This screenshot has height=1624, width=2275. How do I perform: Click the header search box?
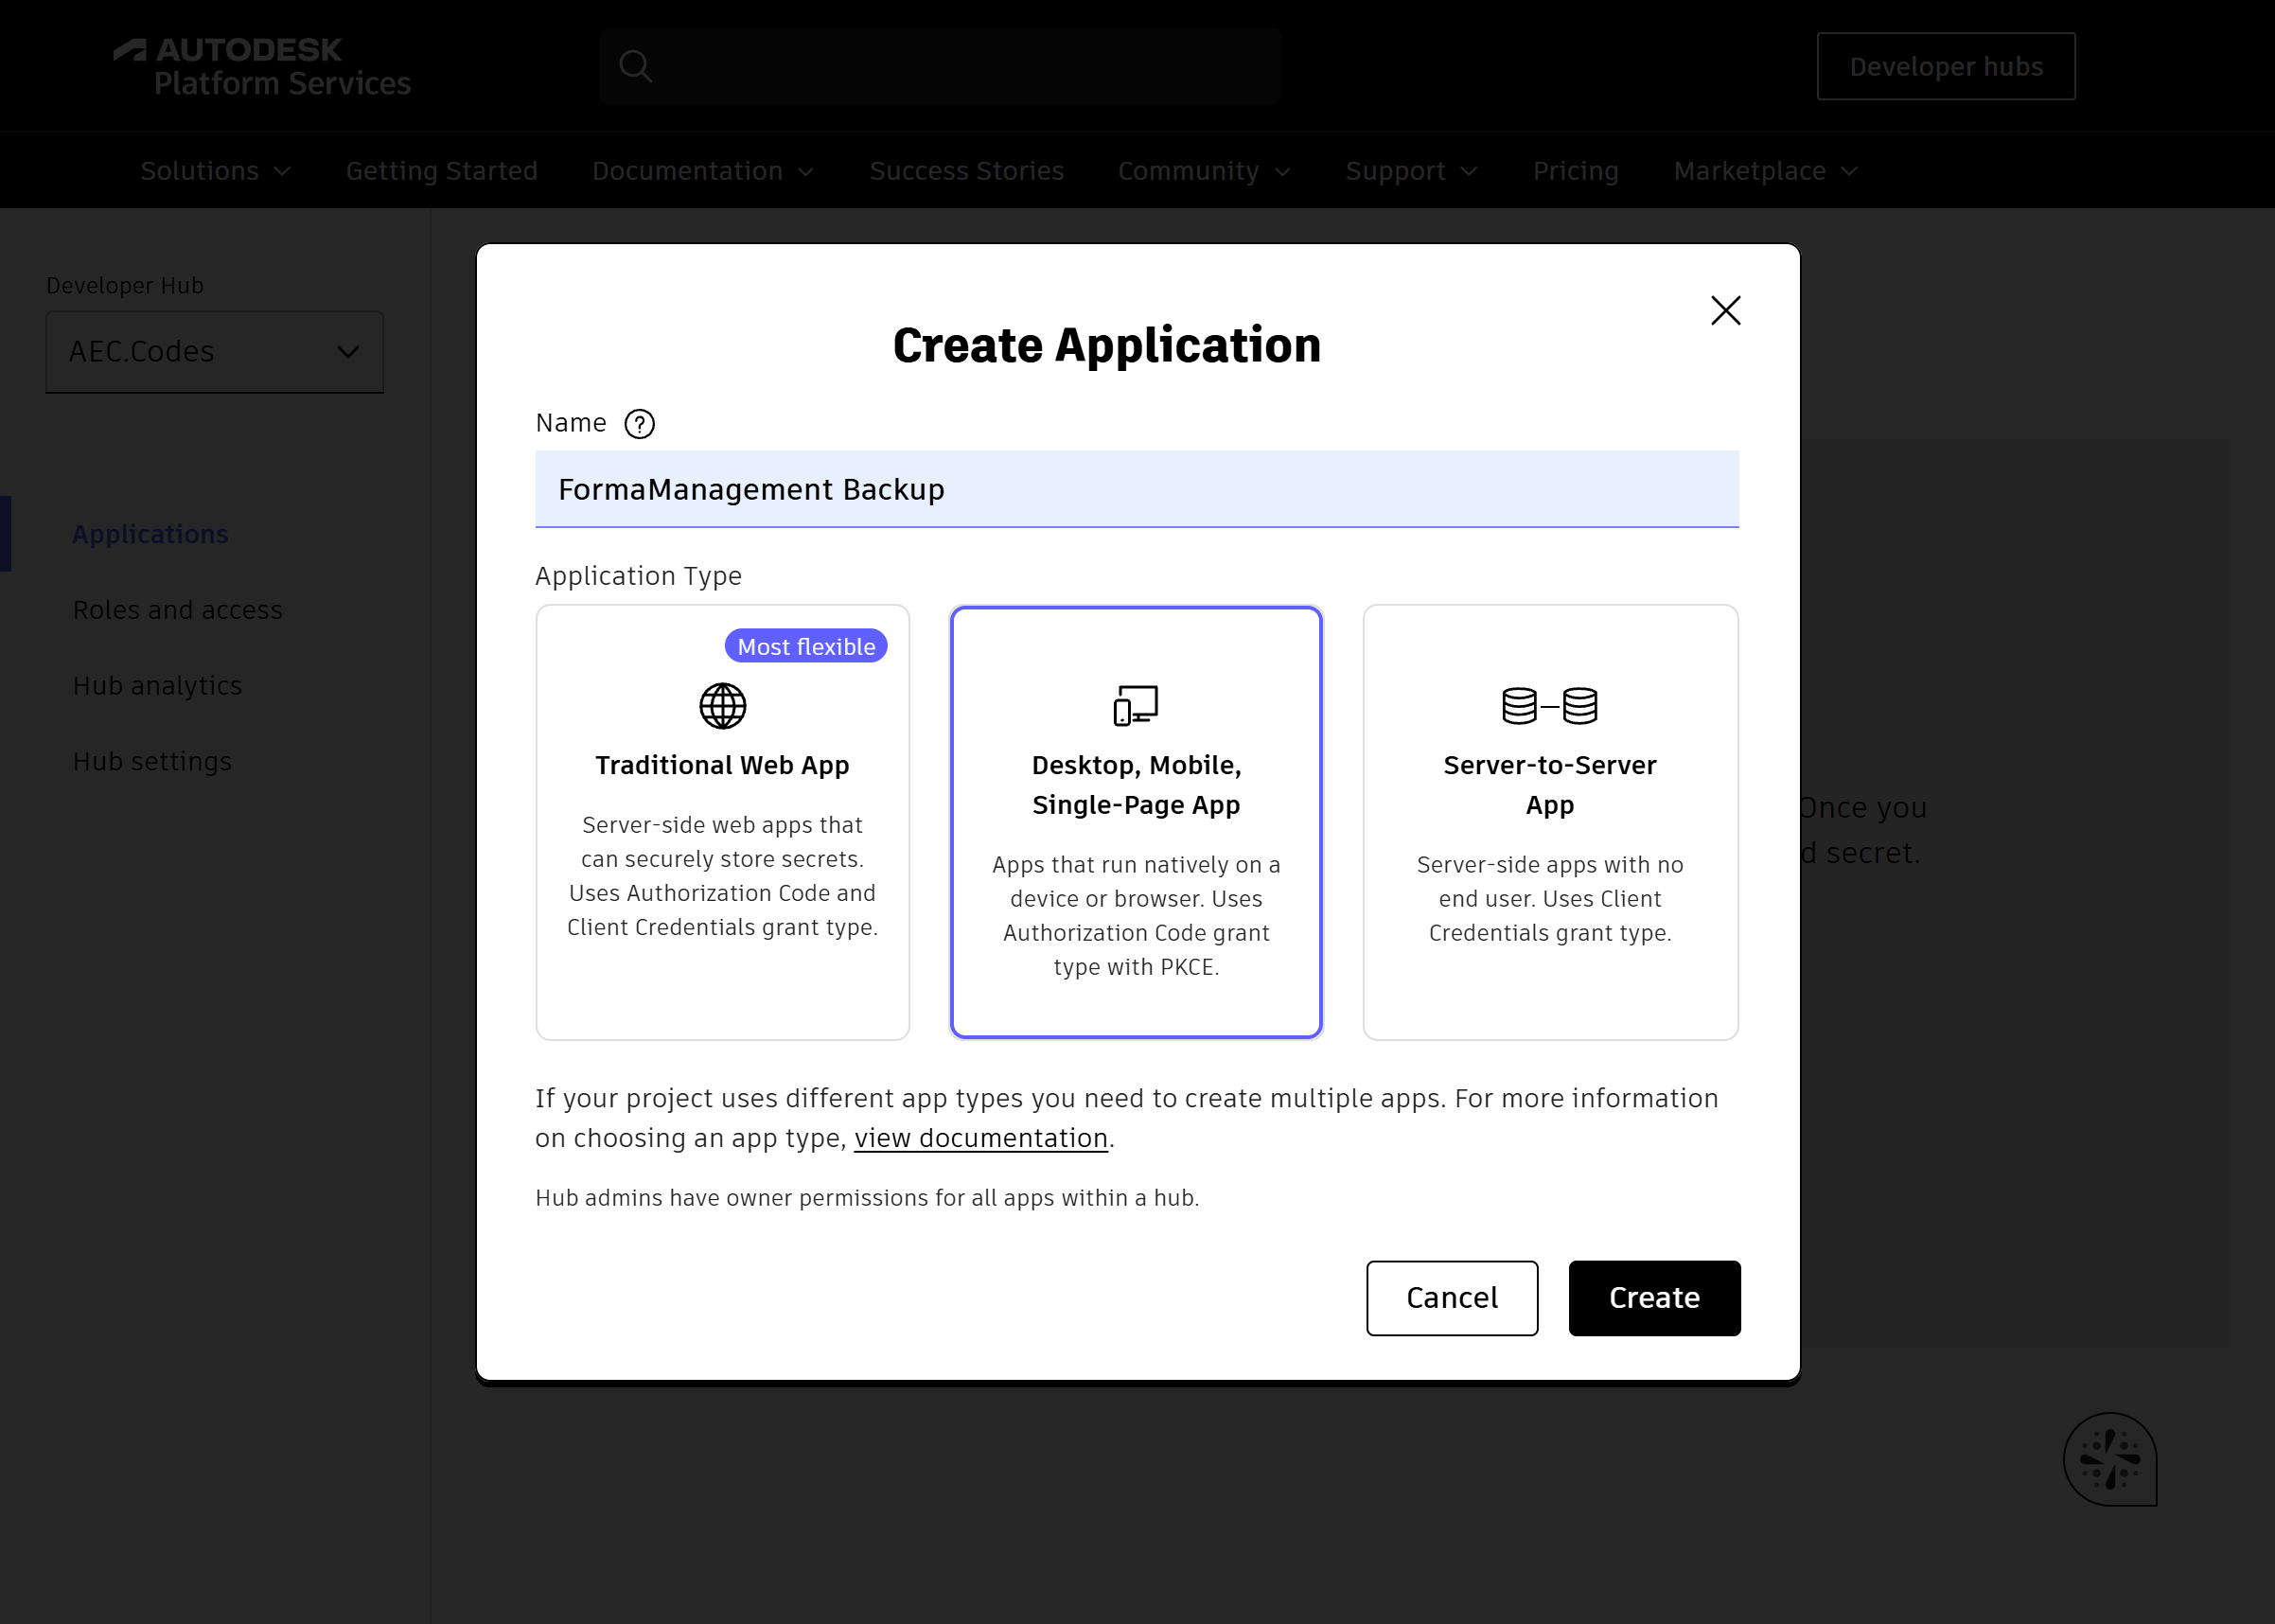[940, 66]
